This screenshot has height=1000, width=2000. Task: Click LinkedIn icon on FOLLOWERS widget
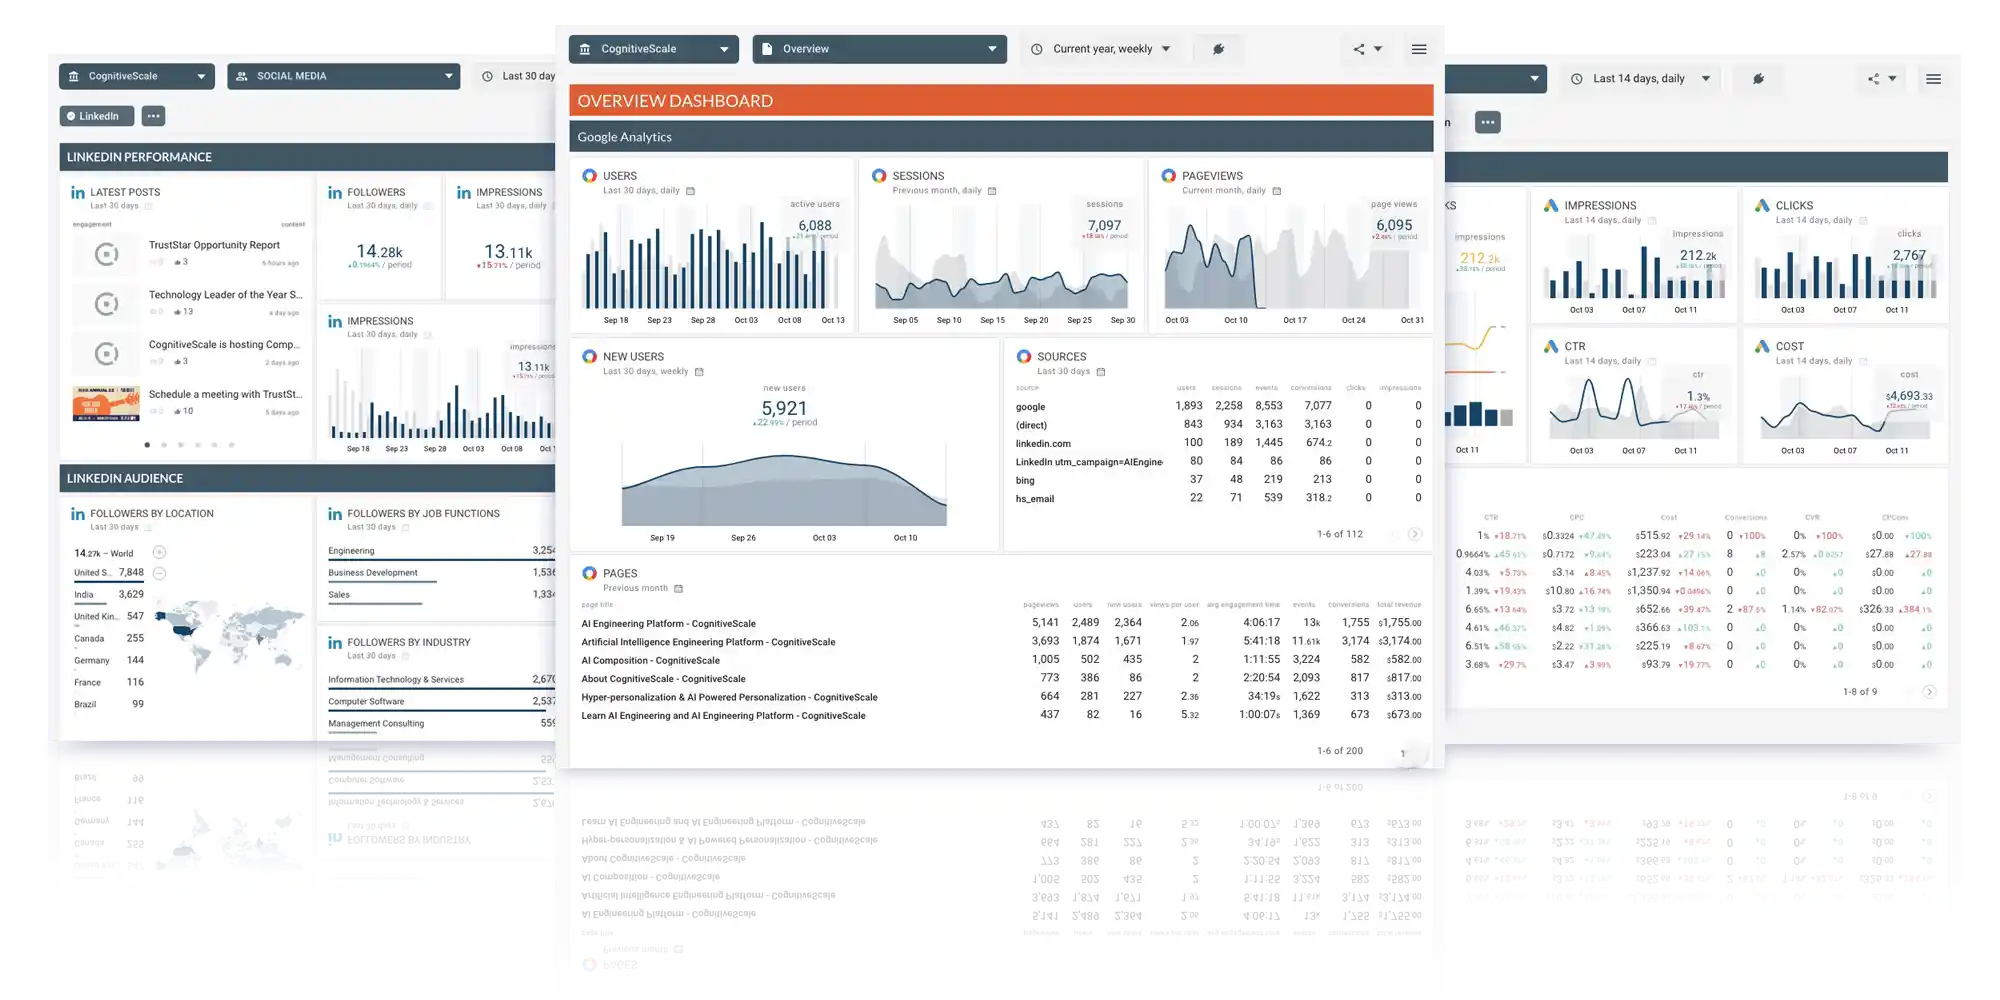(x=335, y=193)
